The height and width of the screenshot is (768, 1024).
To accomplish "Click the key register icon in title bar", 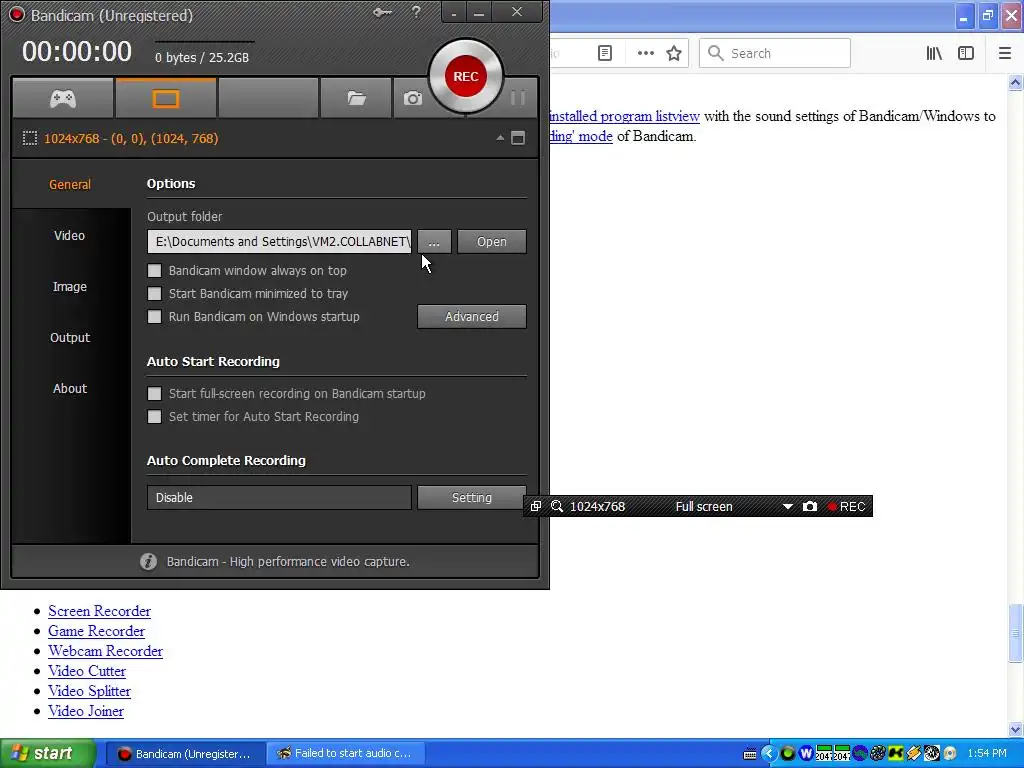I will (x=382, y=12).
